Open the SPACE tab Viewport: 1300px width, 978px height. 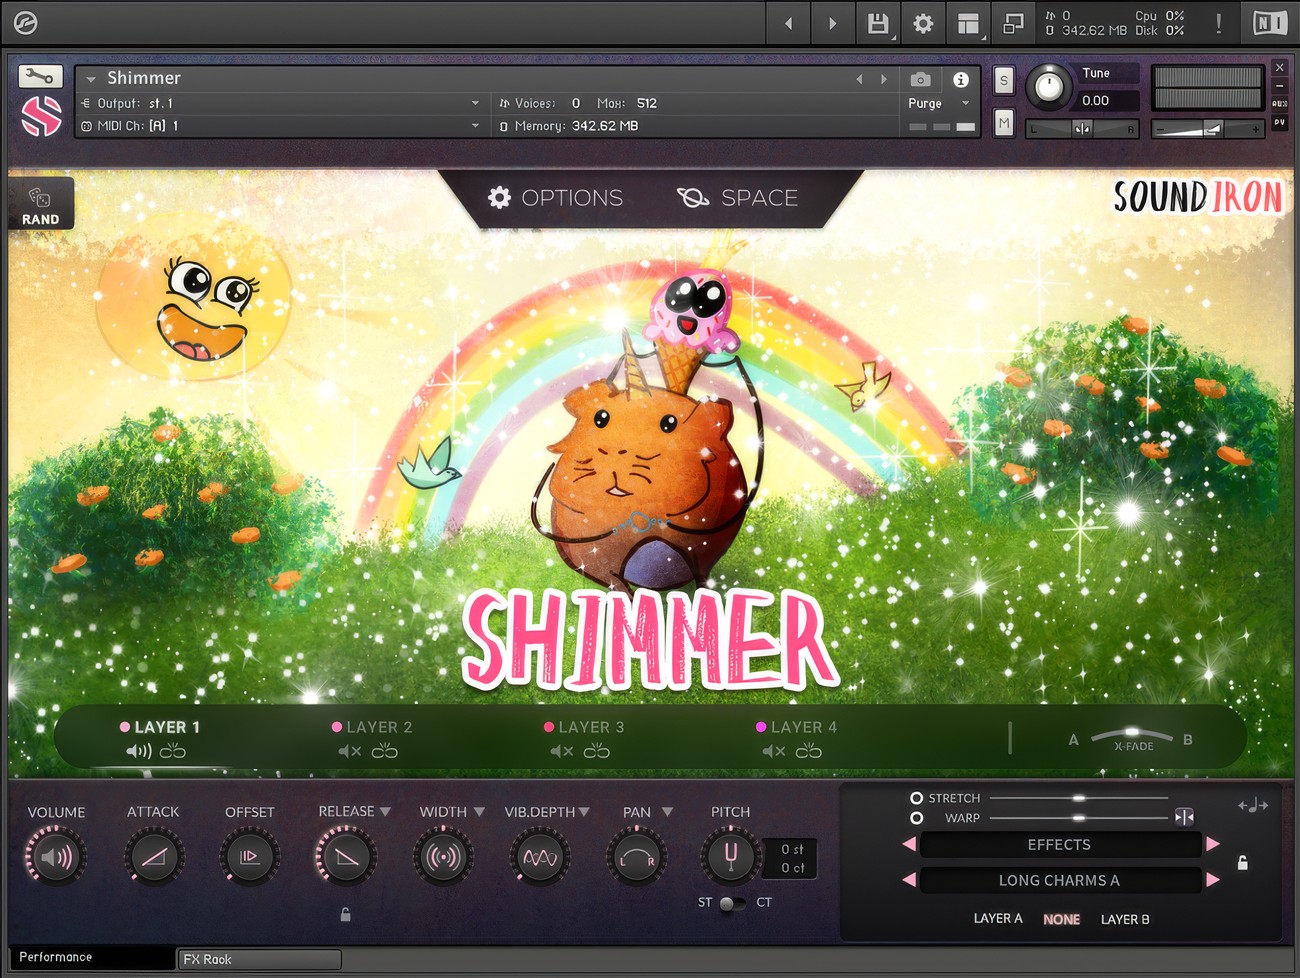coord(737,198)
